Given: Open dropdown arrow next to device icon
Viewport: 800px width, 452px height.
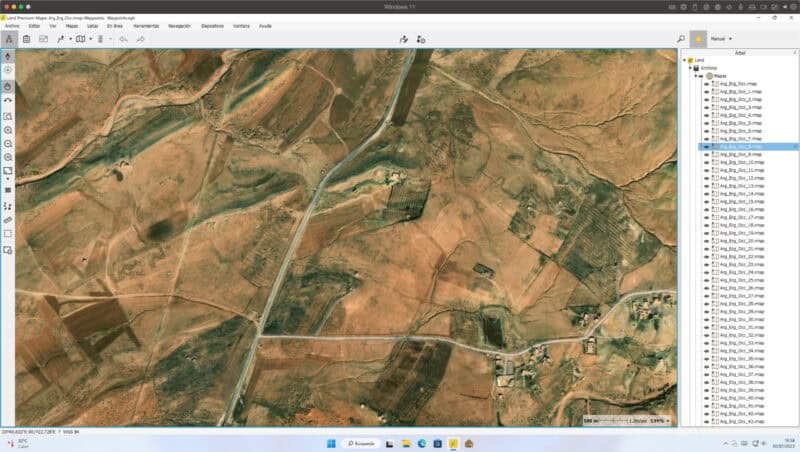Looking at the screenshot, I should pyautogui.click(x=110, y=39).
